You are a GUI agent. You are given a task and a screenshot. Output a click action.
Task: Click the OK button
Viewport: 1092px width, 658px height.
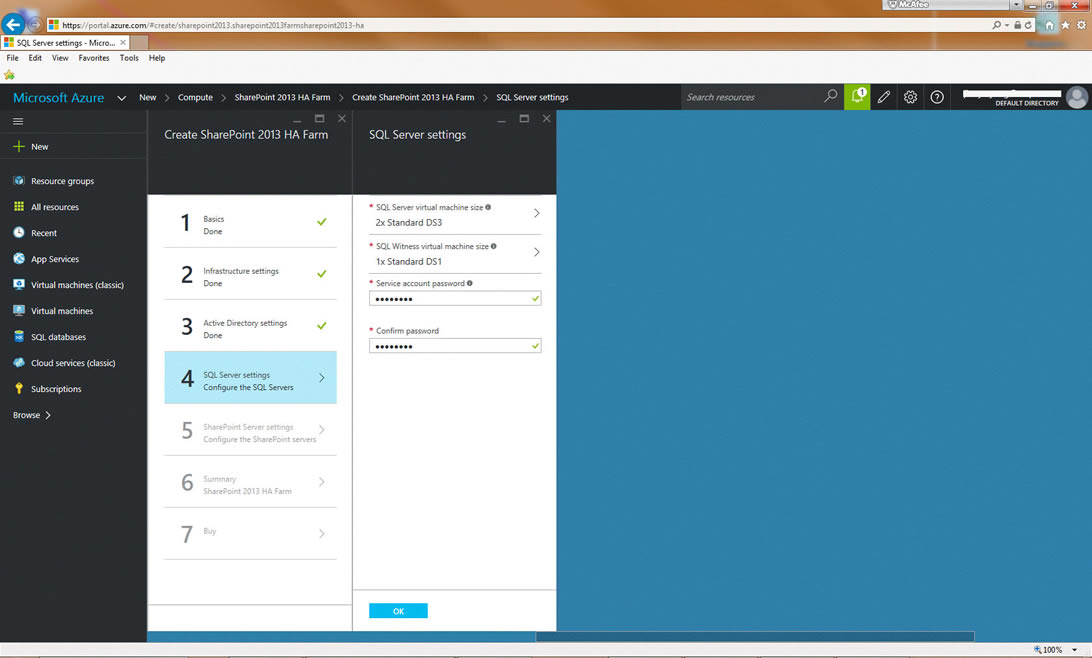pyautogui.click(x=398, y=611)
